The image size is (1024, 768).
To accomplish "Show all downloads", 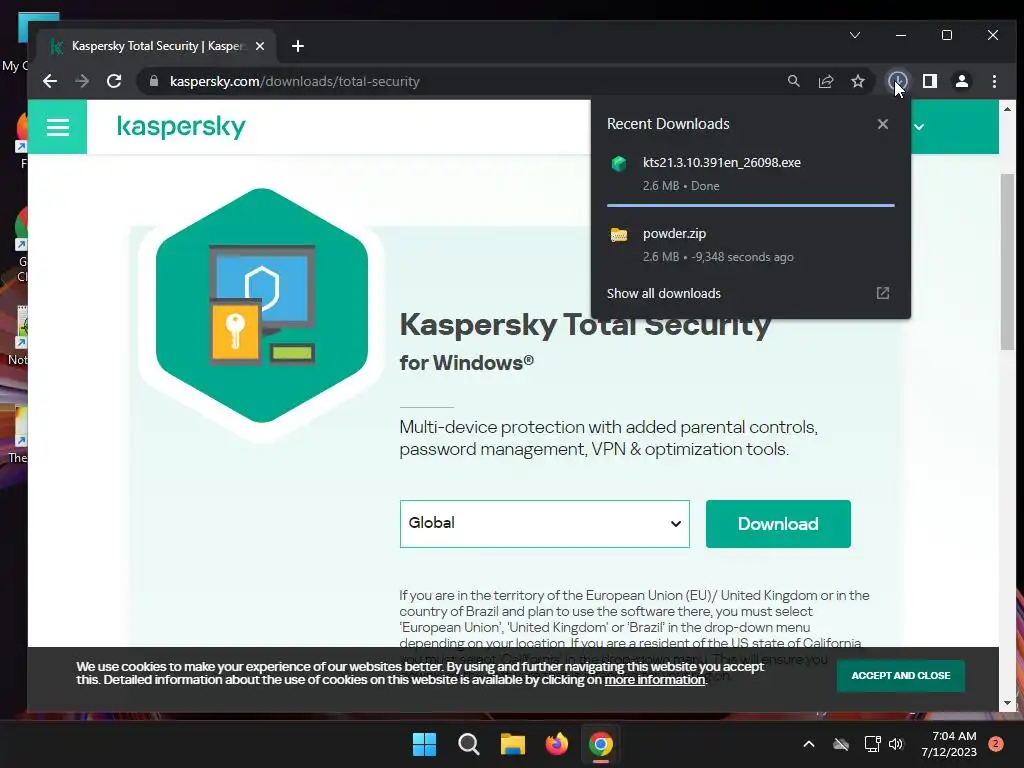I will 664,293.
